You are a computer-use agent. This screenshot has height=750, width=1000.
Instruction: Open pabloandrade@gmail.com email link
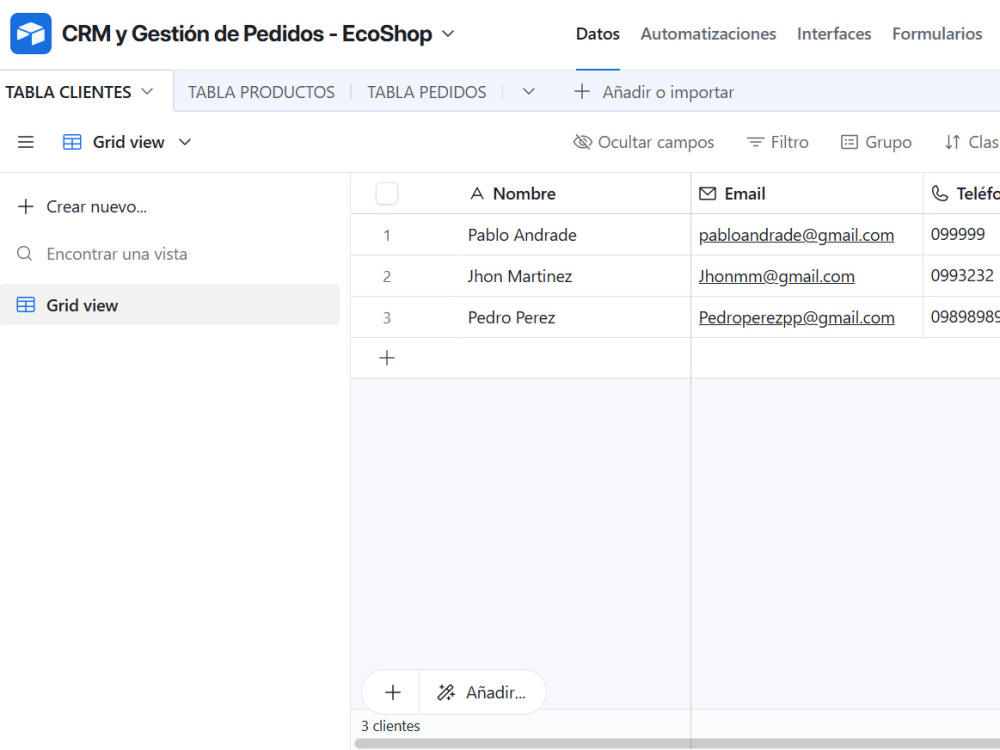(x=796, y=235)
